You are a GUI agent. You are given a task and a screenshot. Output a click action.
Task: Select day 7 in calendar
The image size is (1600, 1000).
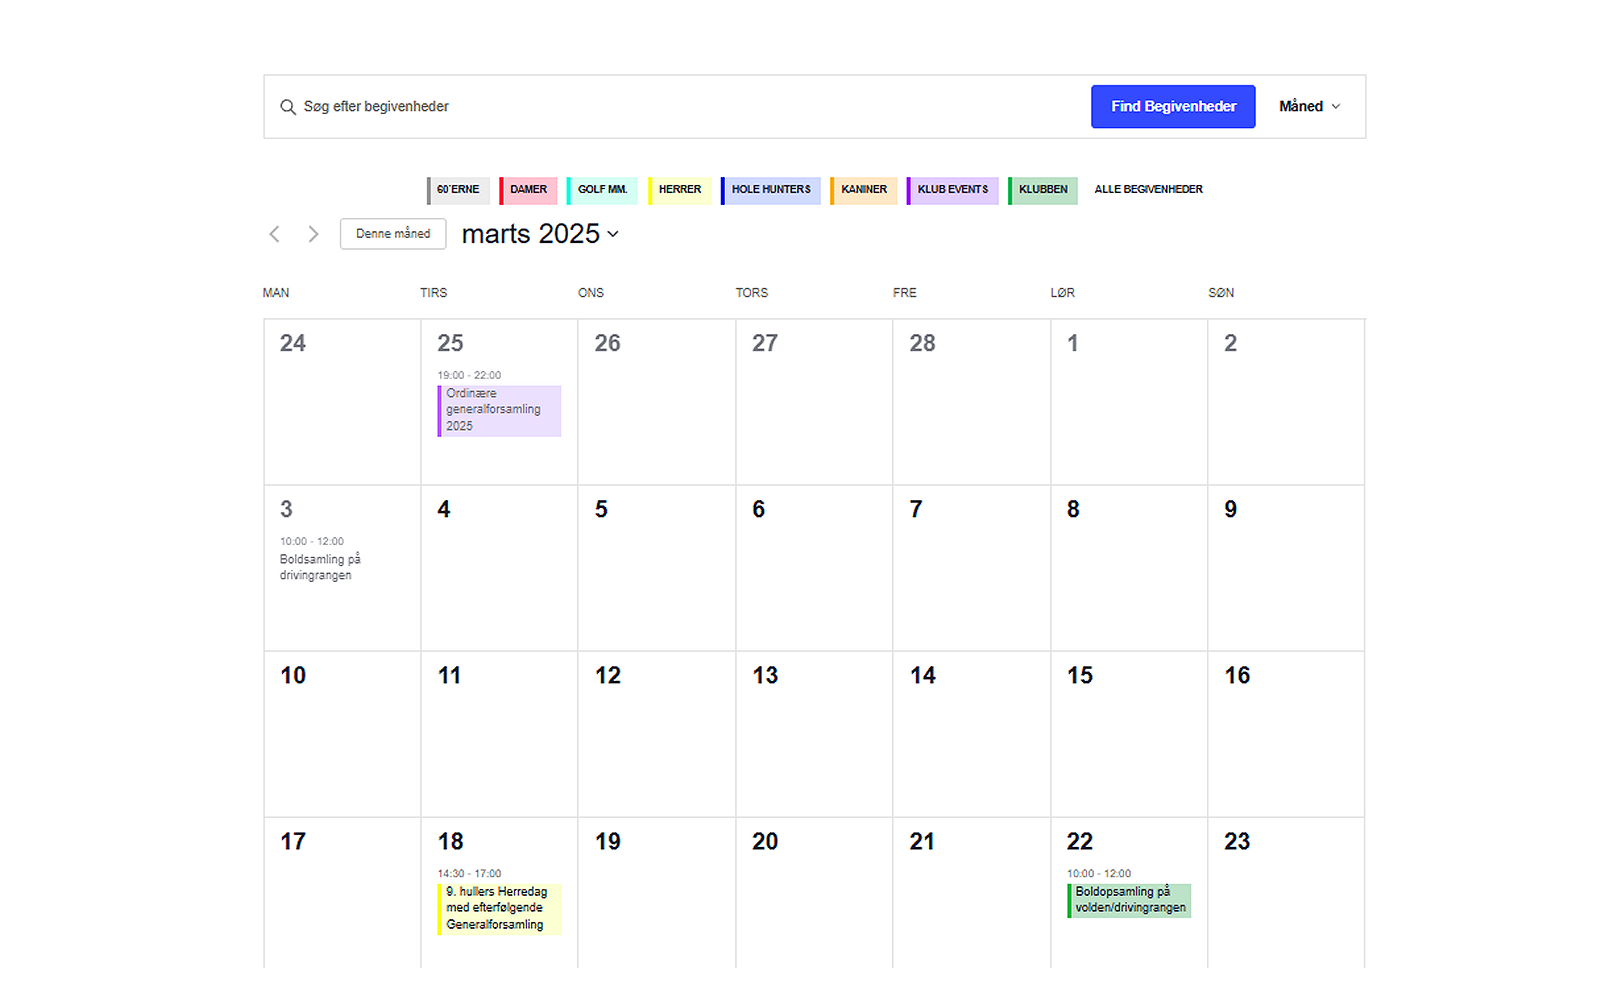pos(916,510)
